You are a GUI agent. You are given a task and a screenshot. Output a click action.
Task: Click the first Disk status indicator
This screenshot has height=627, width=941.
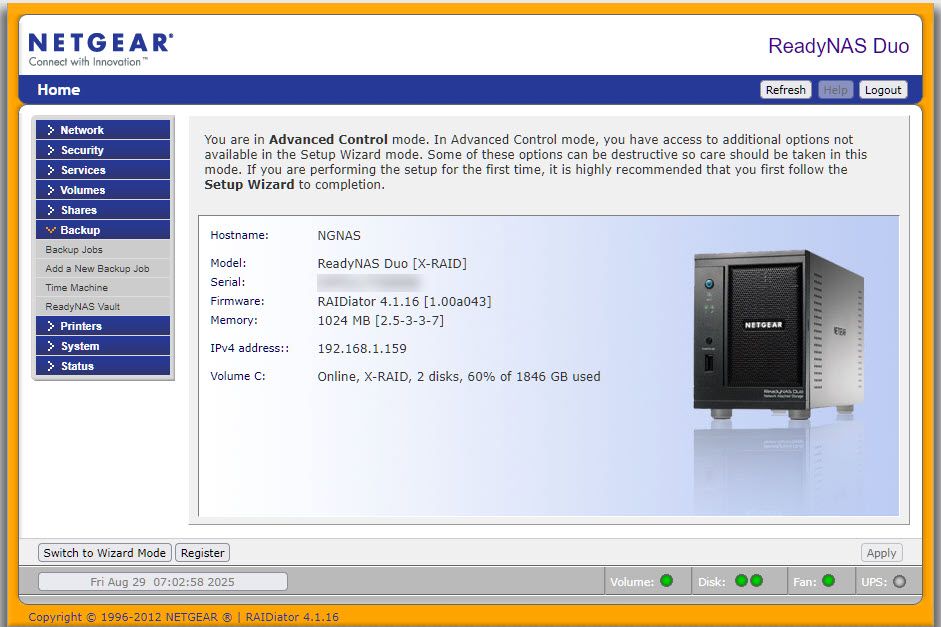tap(741, 581)
